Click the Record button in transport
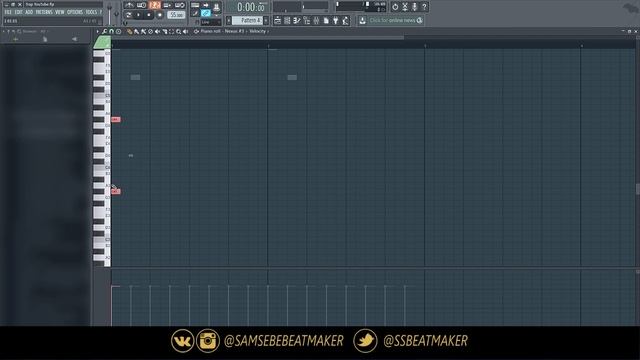This screenshot has width=640, height=360. pyautogui.click(x=160, y=15)
